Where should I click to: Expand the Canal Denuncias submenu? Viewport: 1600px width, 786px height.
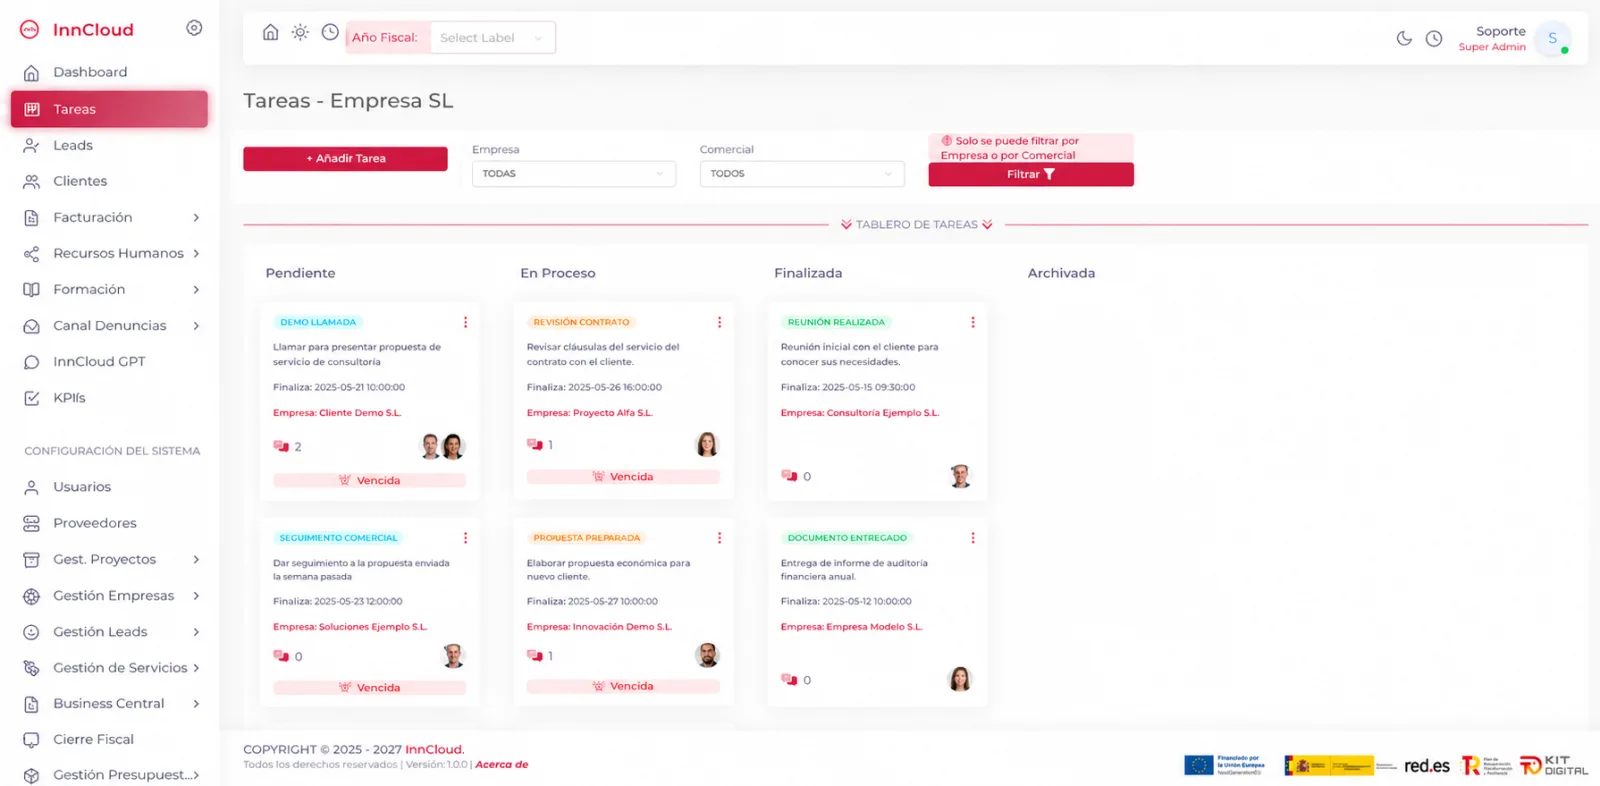pos(109,325)
